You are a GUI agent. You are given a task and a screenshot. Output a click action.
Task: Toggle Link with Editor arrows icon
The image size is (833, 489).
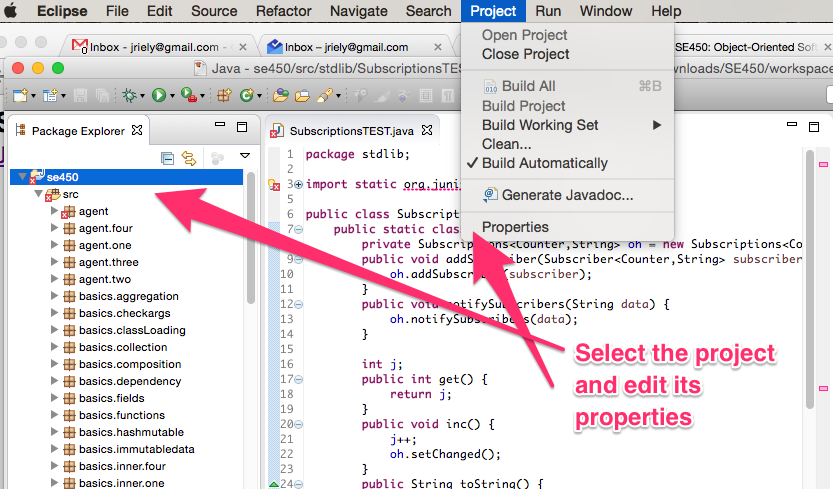point(188,157)
